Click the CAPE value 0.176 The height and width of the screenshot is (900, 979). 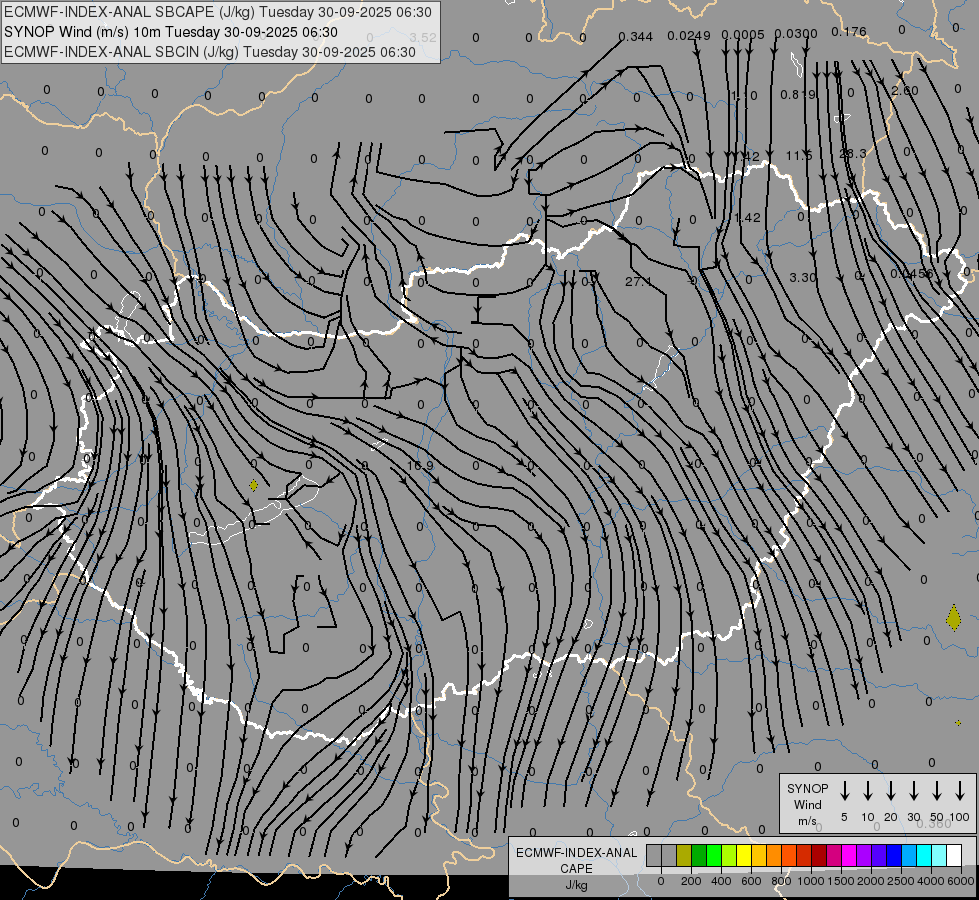(849, 31)
